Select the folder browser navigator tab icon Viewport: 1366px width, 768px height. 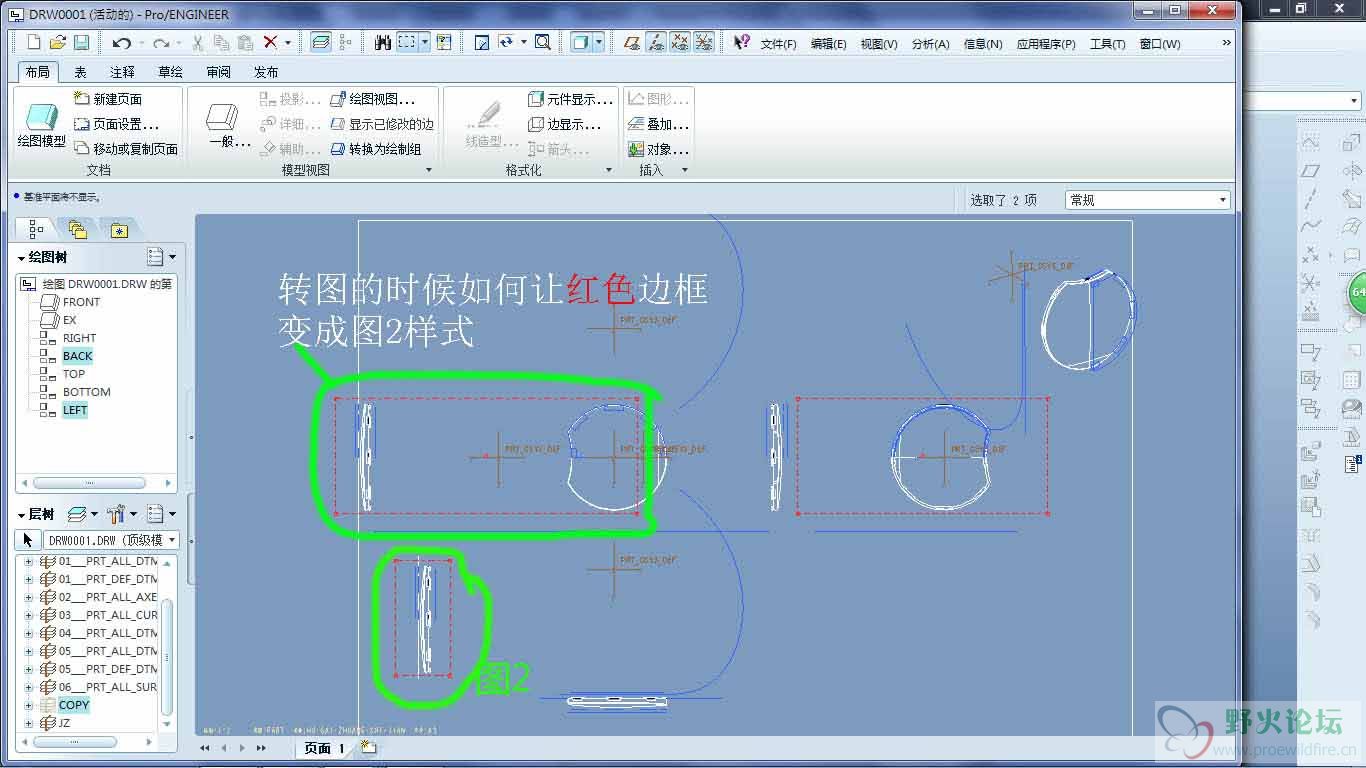(78, 229)
